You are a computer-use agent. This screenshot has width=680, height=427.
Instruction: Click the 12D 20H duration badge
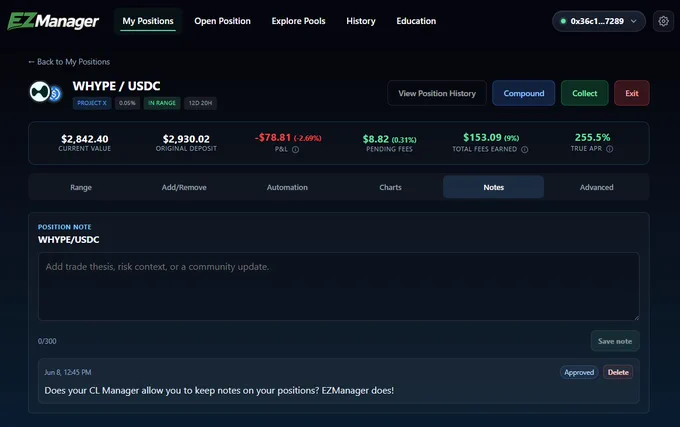[x=200, y=103]
